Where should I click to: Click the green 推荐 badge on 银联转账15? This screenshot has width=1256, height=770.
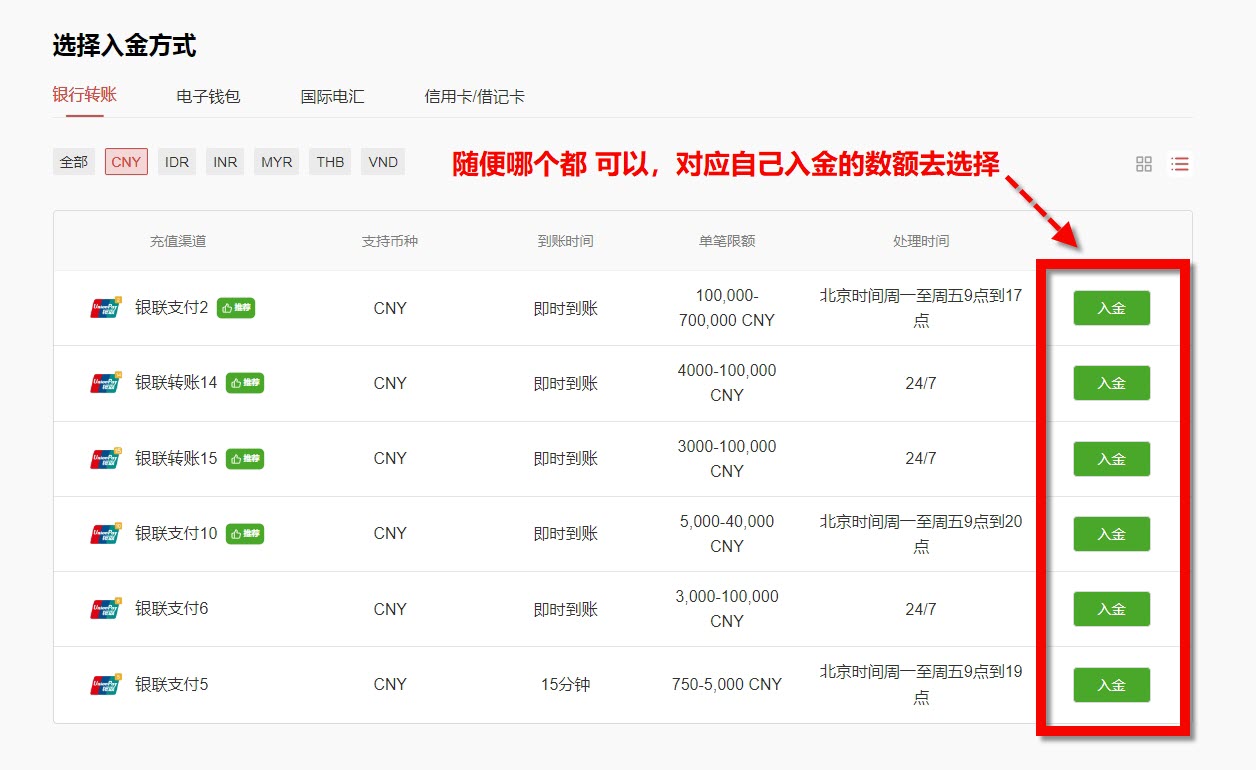[x=246, y=458]
